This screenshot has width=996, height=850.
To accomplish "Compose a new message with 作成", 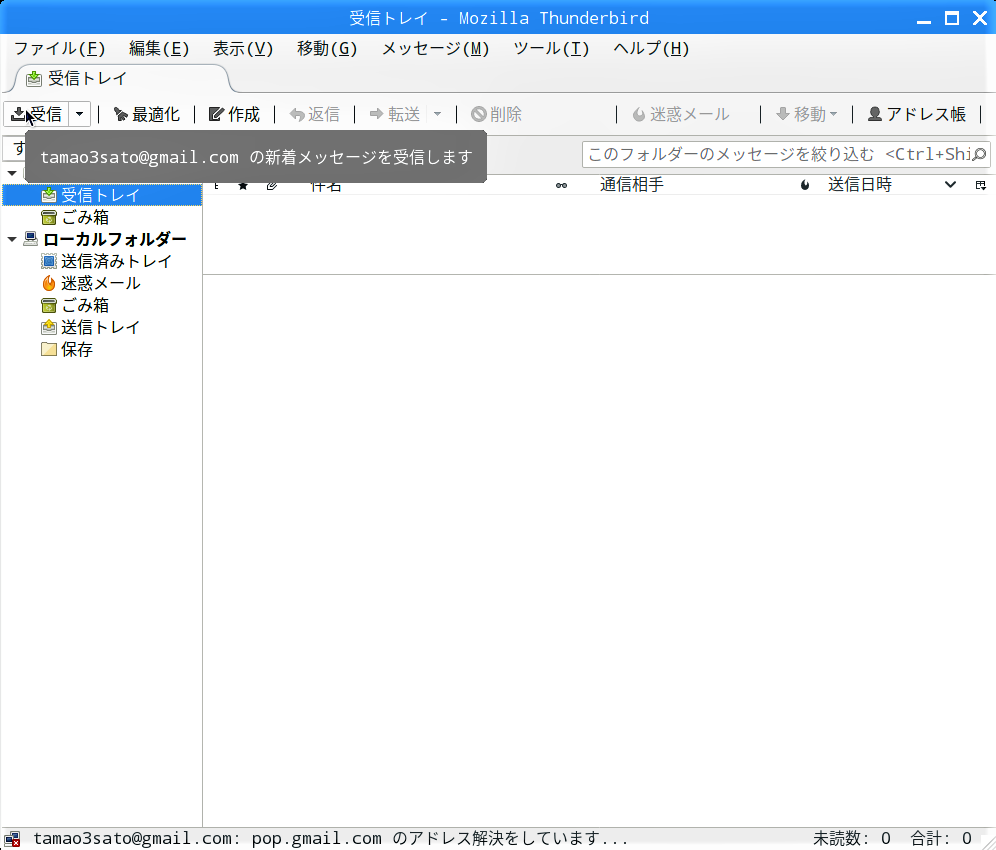I will [234, 114].
